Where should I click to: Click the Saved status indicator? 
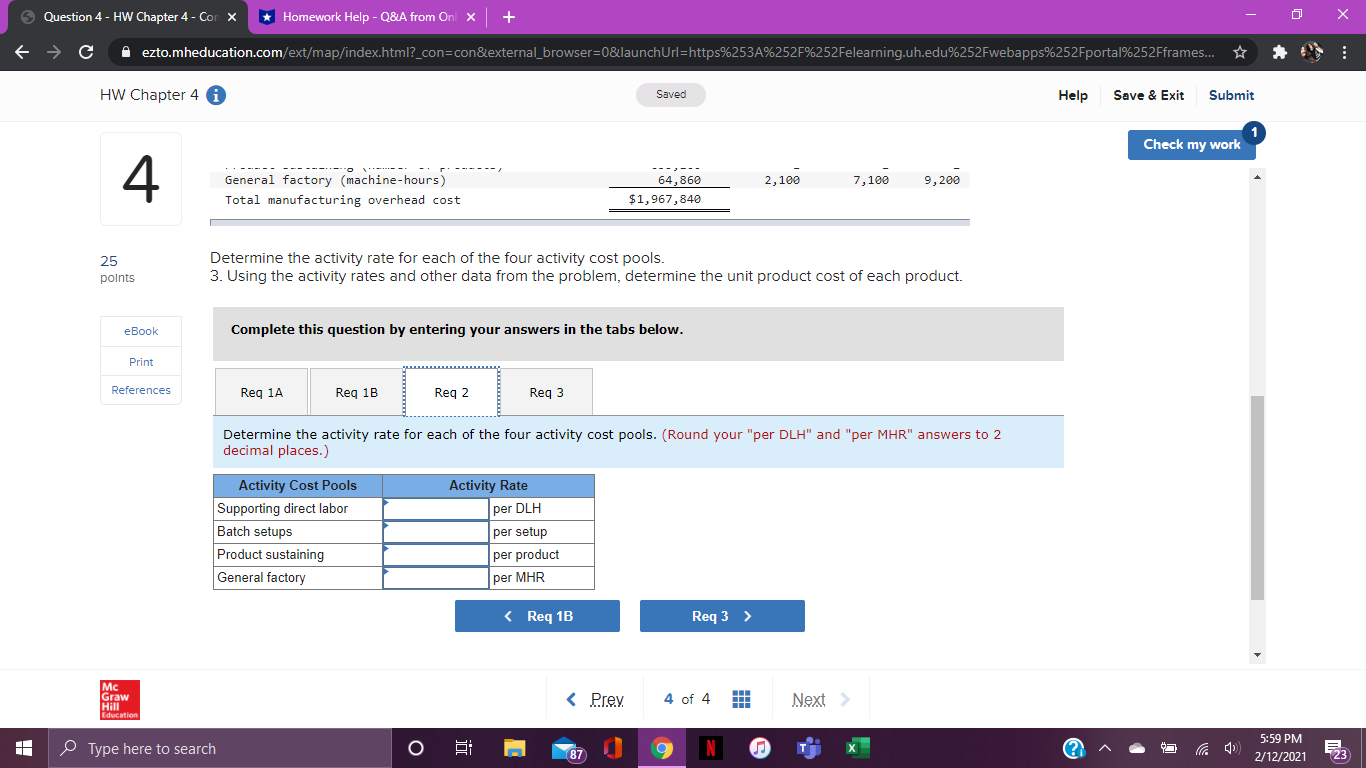[x=671, y=94]
